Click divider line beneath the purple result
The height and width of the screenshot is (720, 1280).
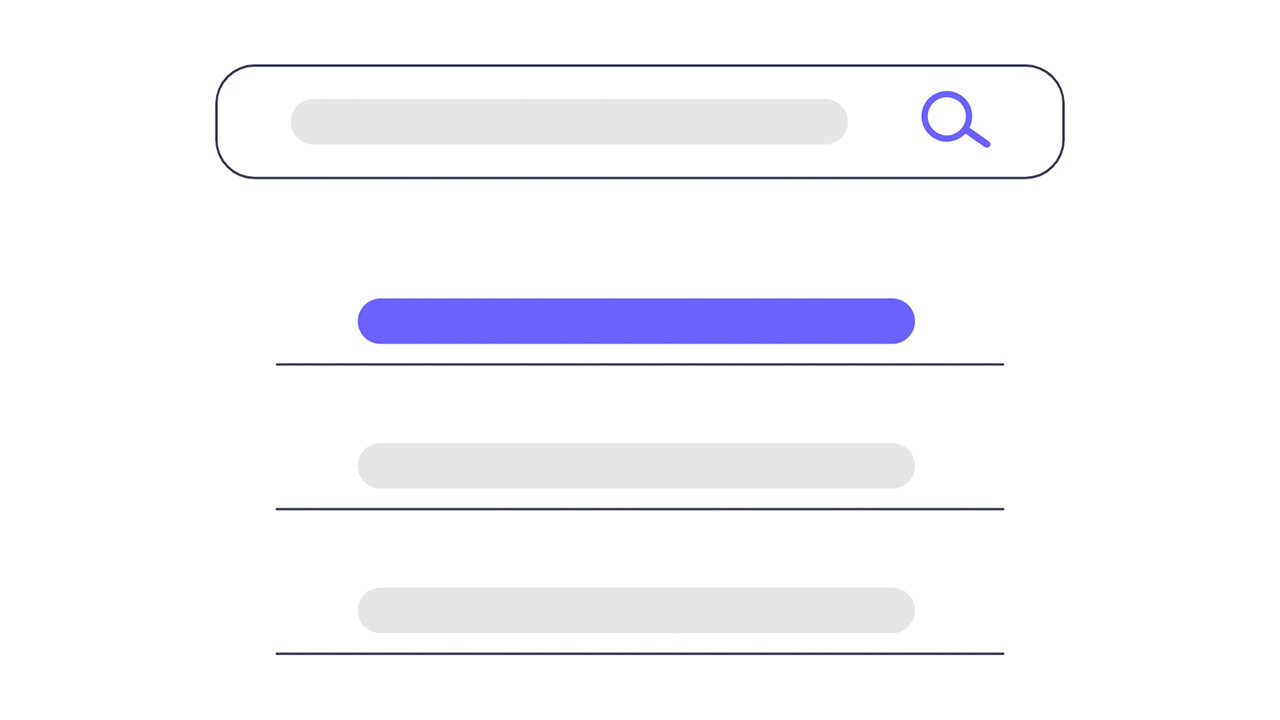(640, 365)
